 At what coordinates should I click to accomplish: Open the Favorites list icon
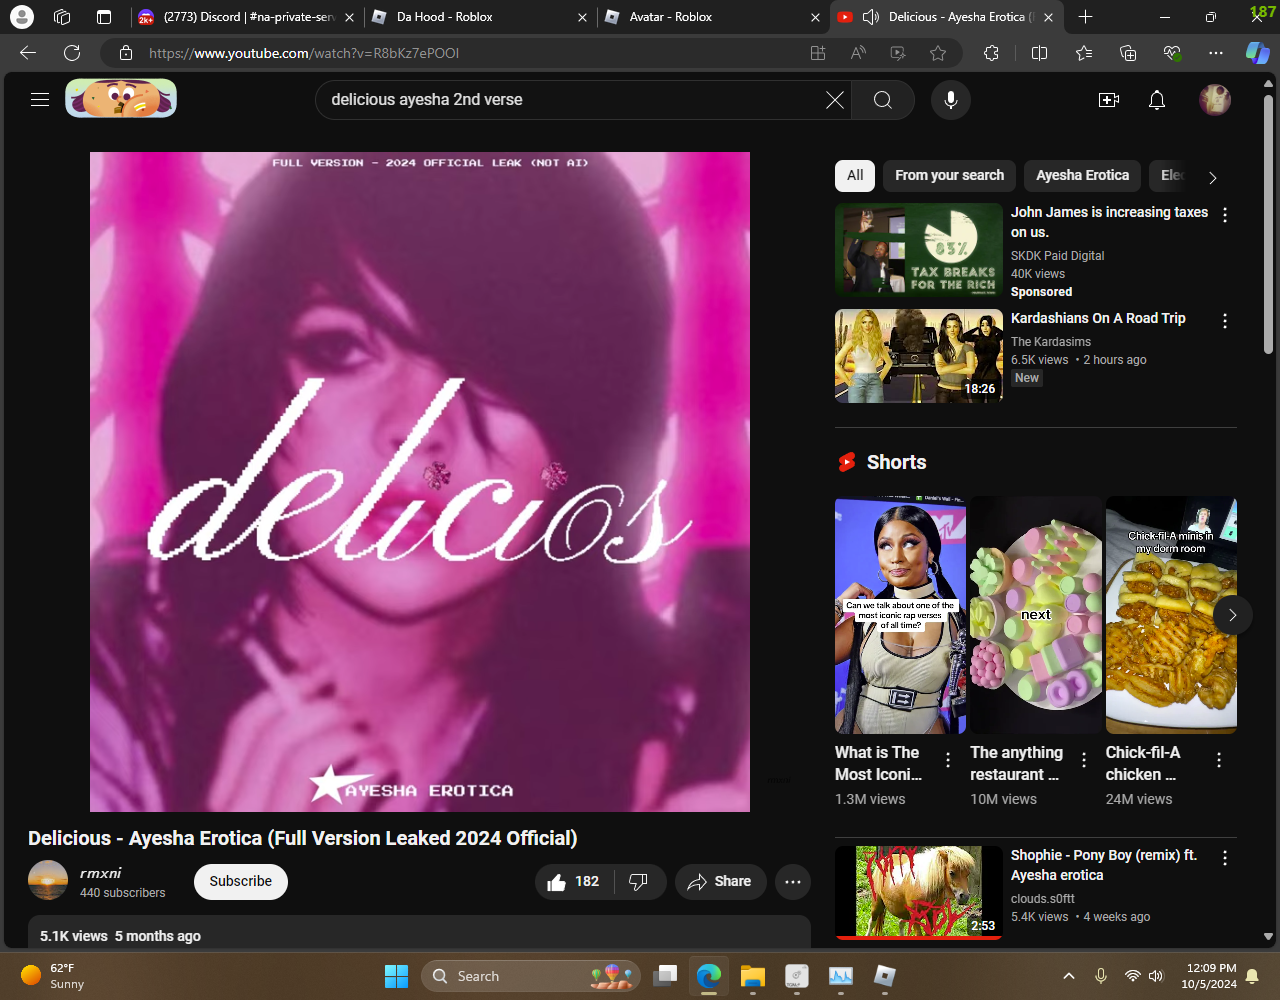point(1084,53)
